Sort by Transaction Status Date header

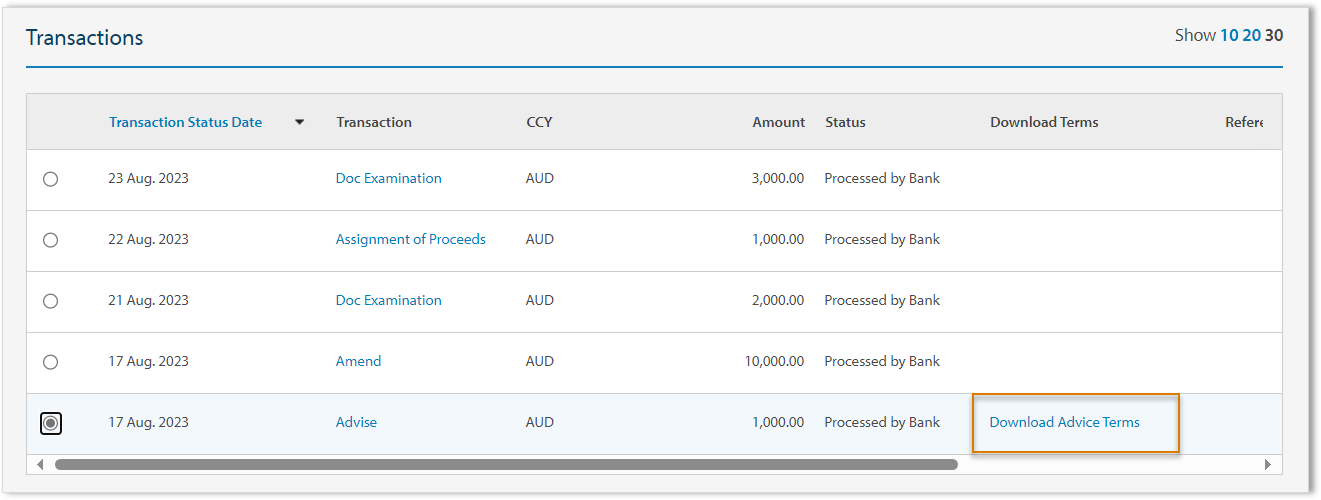[185, 122]
